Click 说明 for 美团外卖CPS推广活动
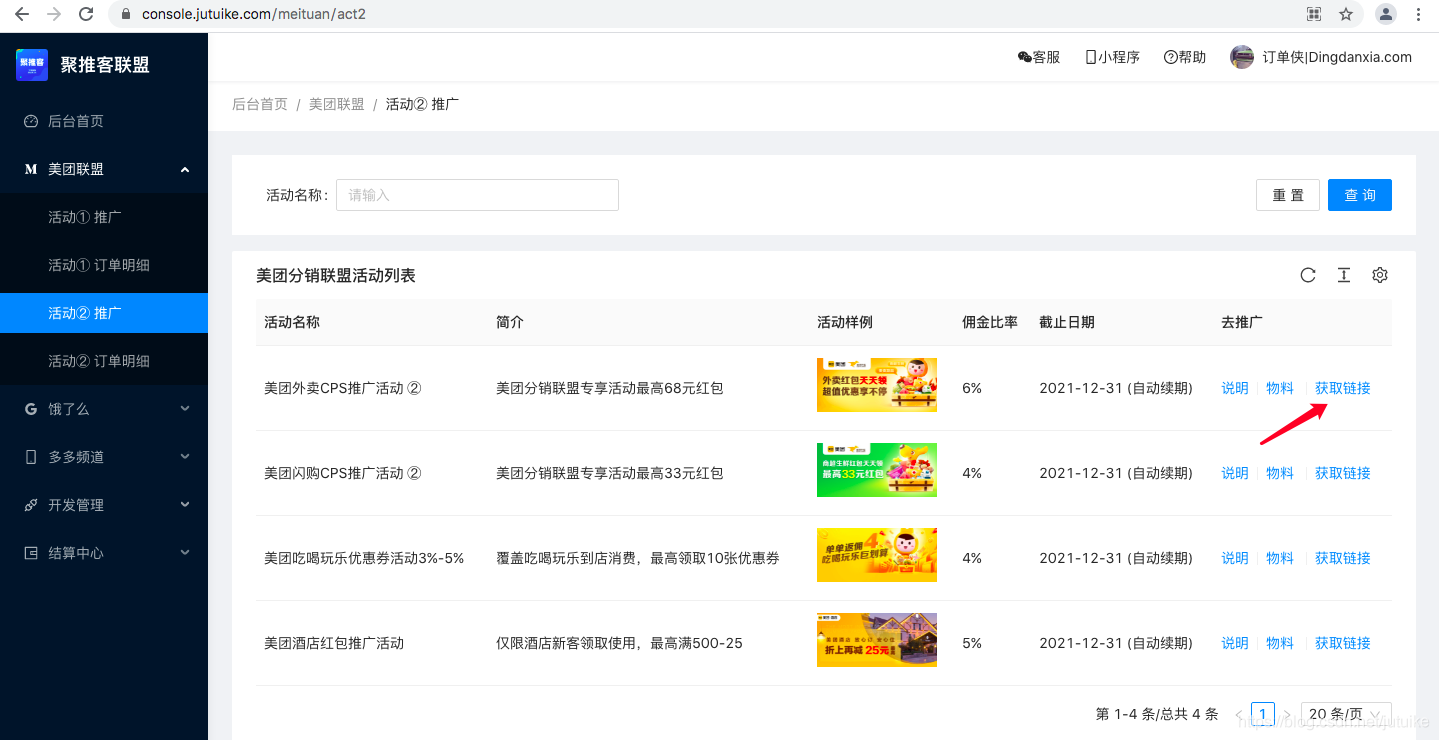Image resolution: width=1439 pixels, height=740 pixels. (1235, 388)
